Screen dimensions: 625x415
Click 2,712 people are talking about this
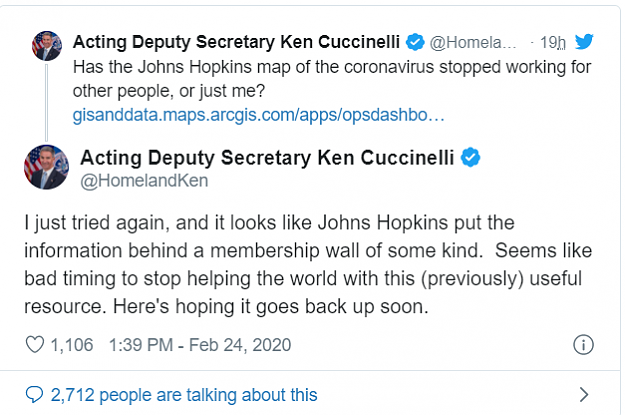click(x=184, y=395)
